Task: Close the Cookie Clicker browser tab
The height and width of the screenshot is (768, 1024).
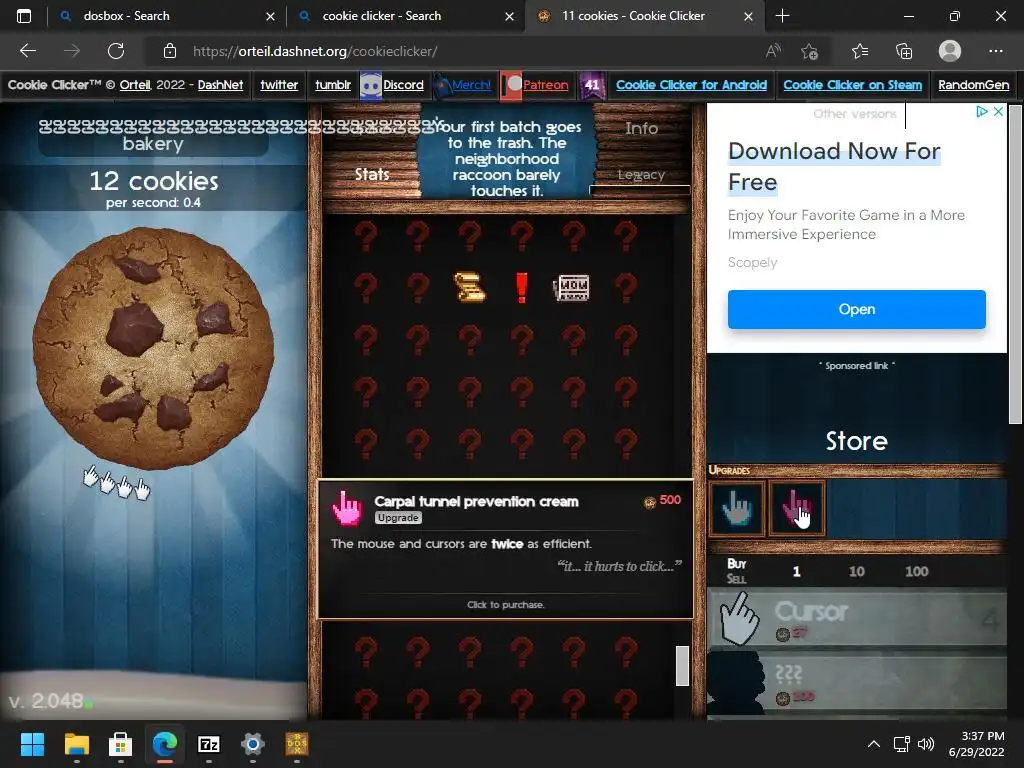Action: 748,16
